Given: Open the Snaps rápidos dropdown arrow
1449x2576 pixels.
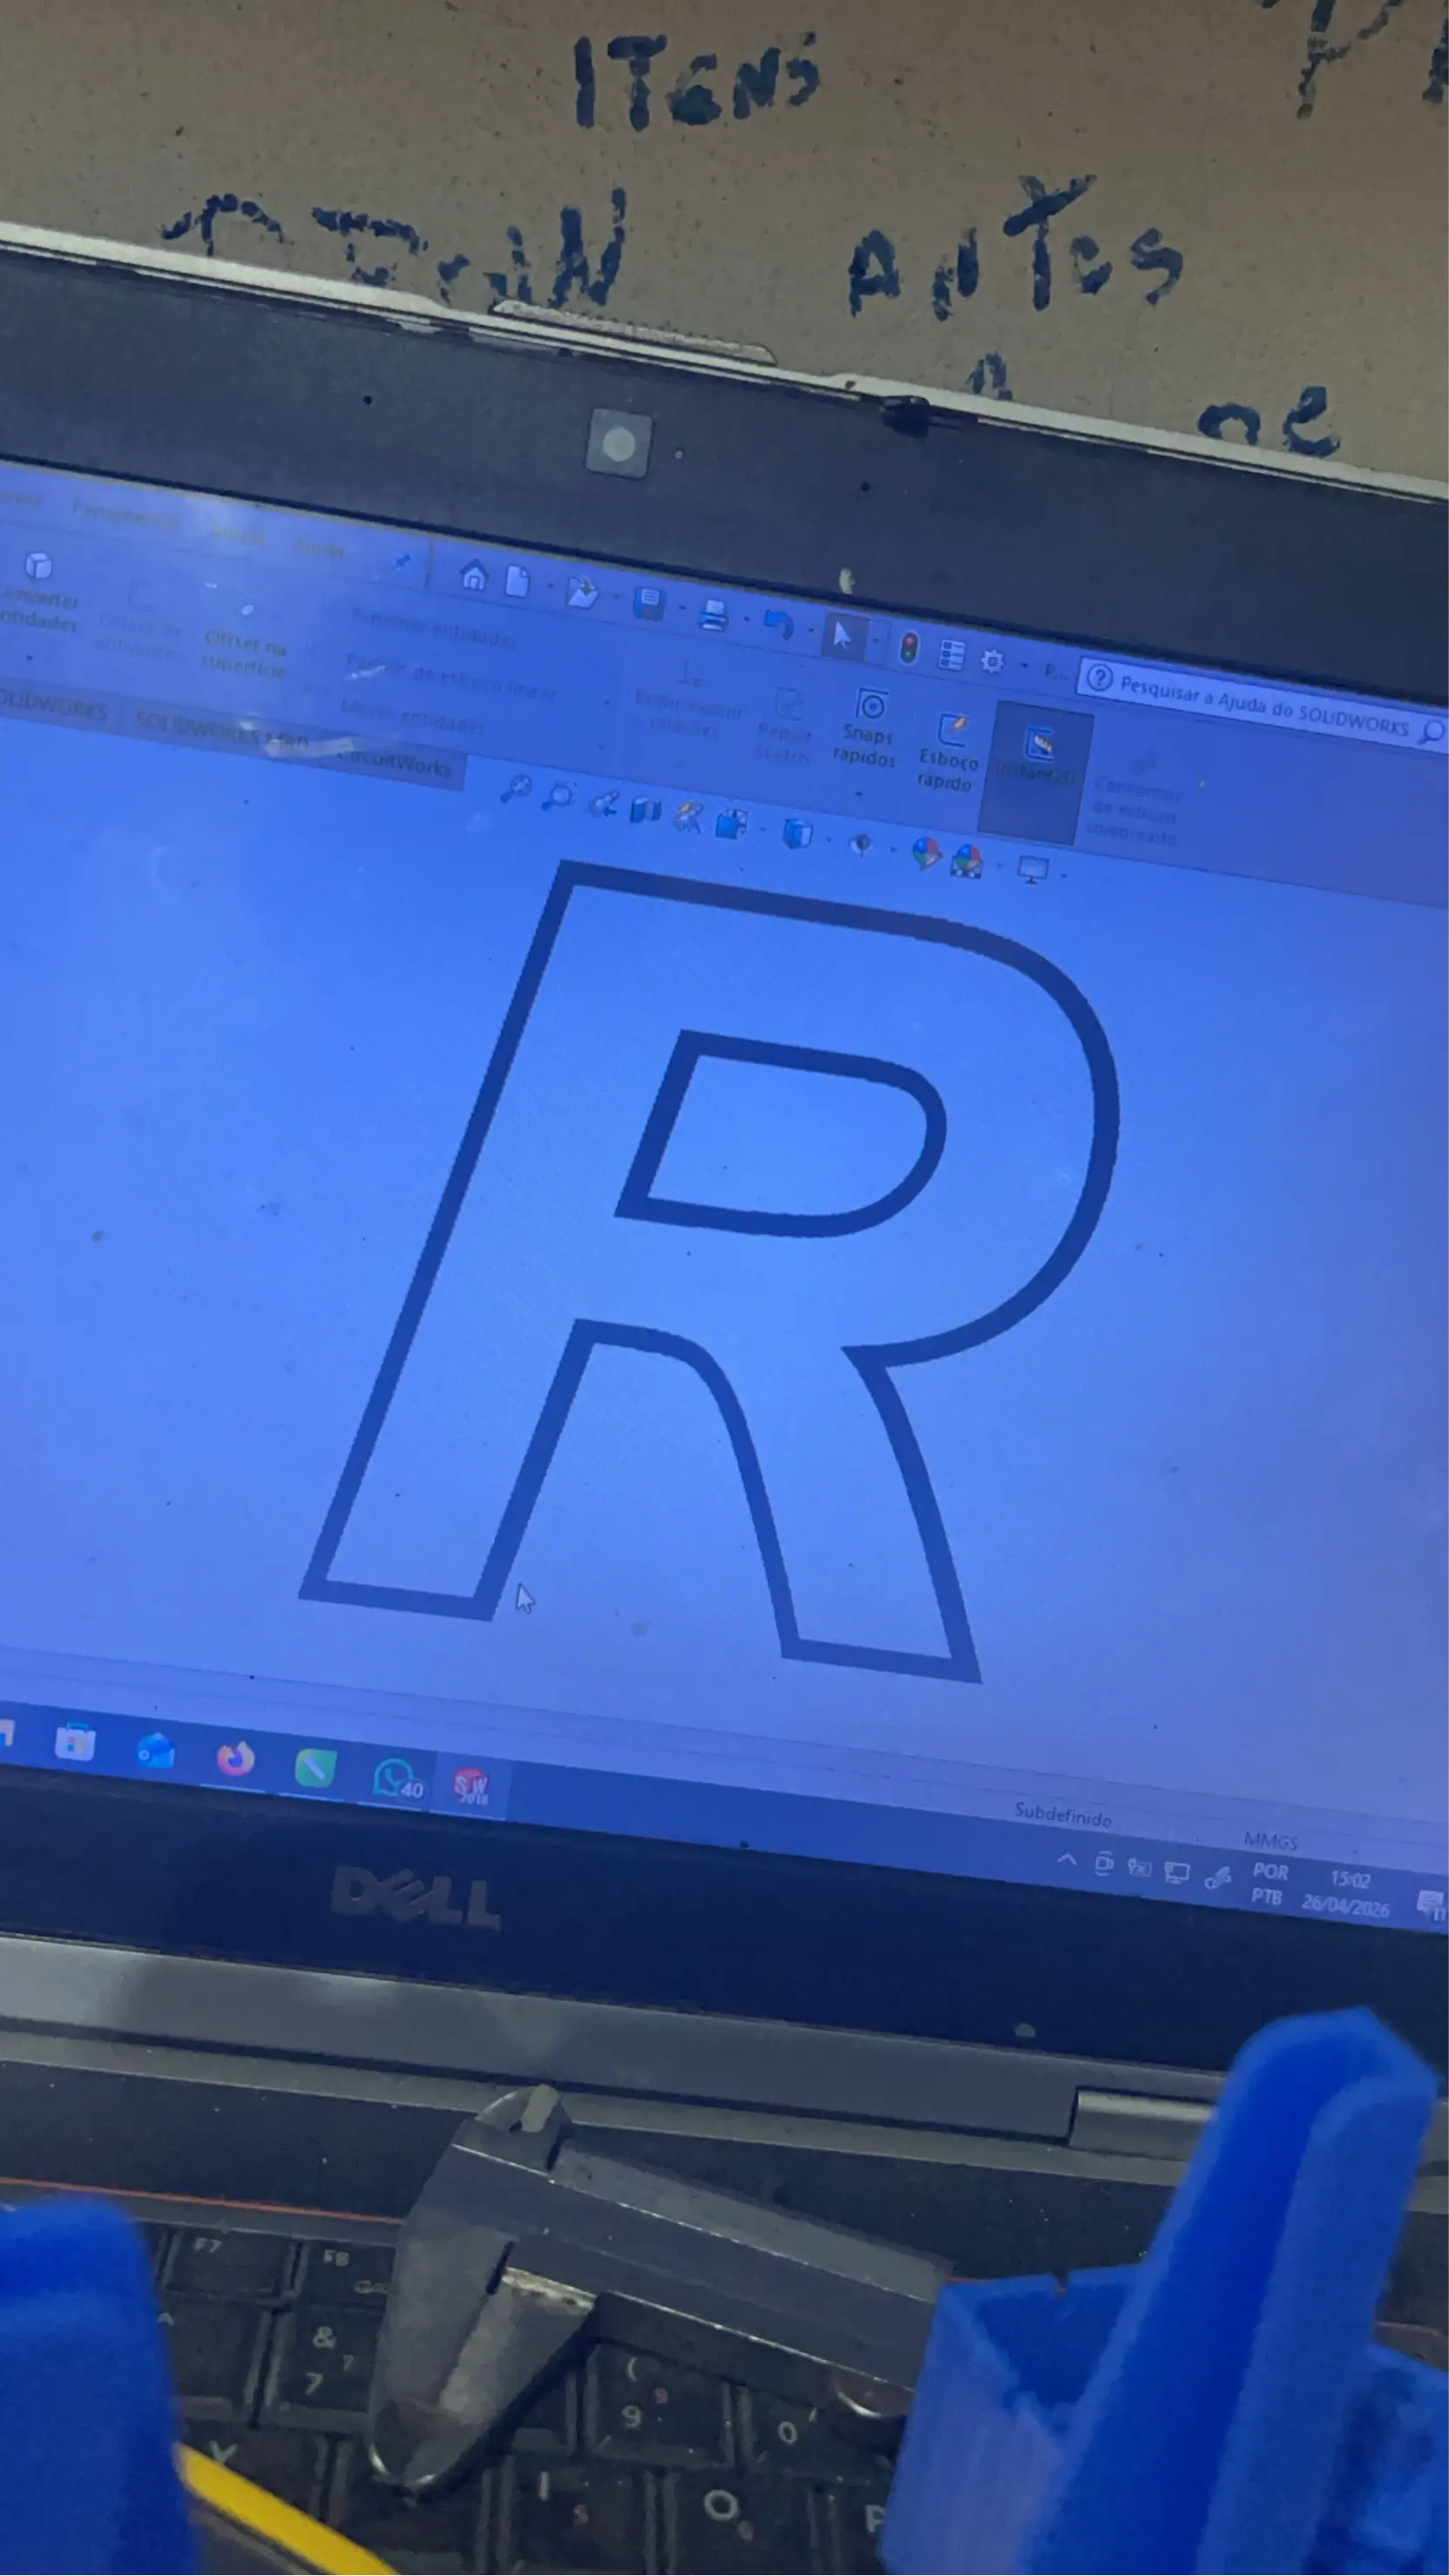Looking at the screenshot, I should (x=858, y=795).
